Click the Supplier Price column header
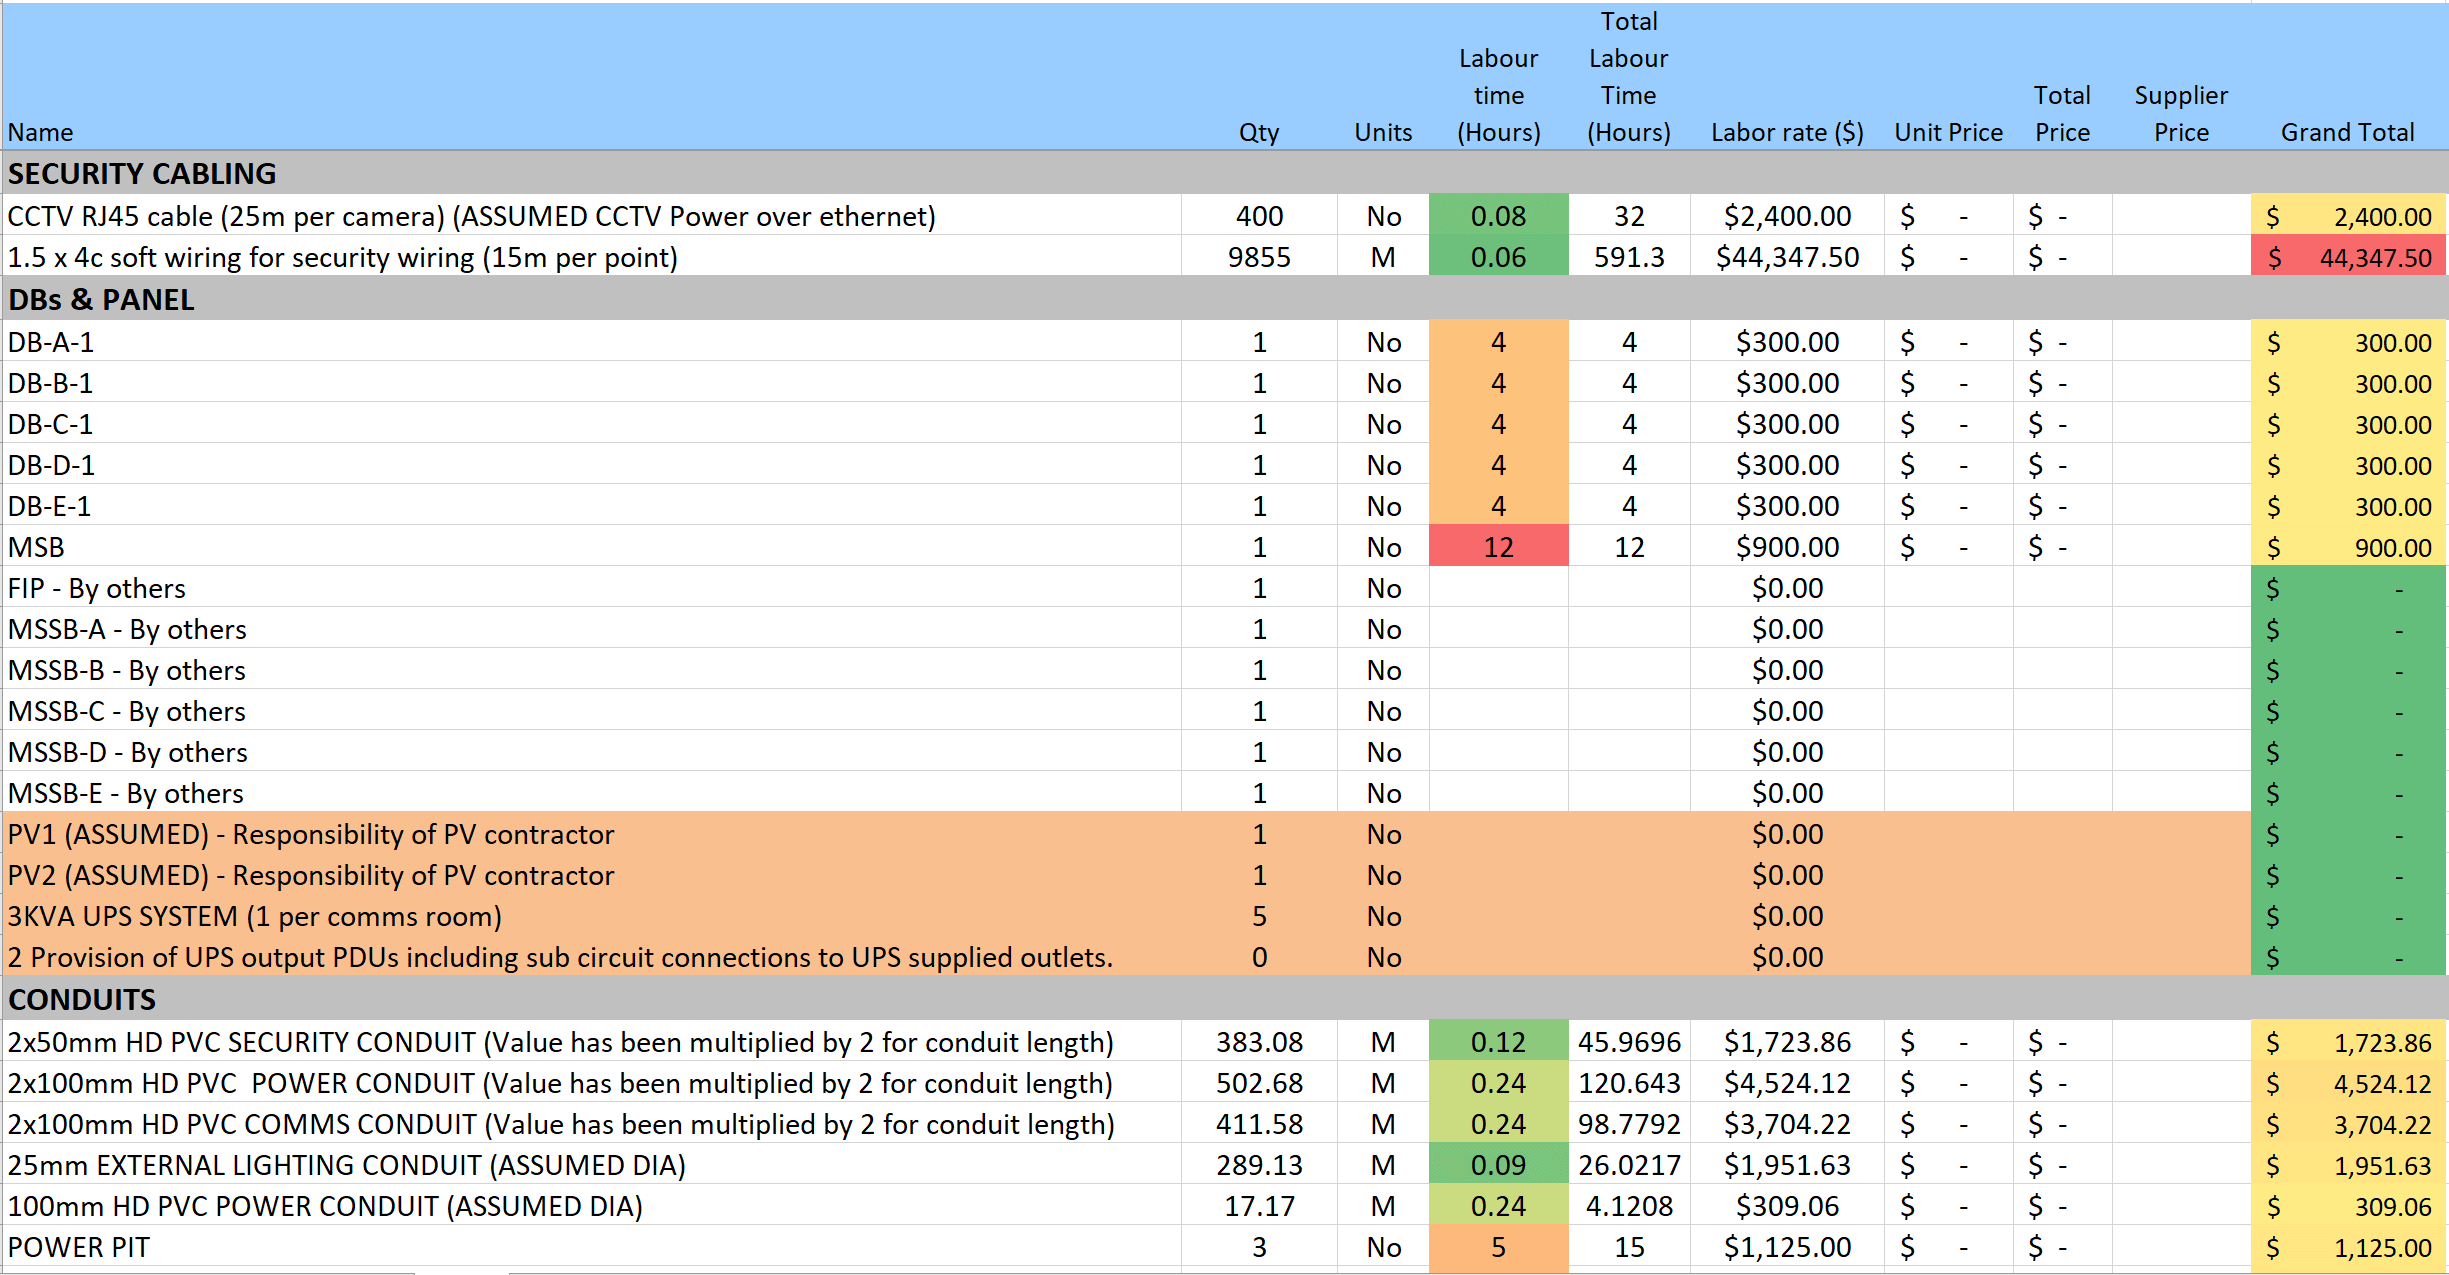Viewport: 2449px width, 1275px height. [2180, 113]
